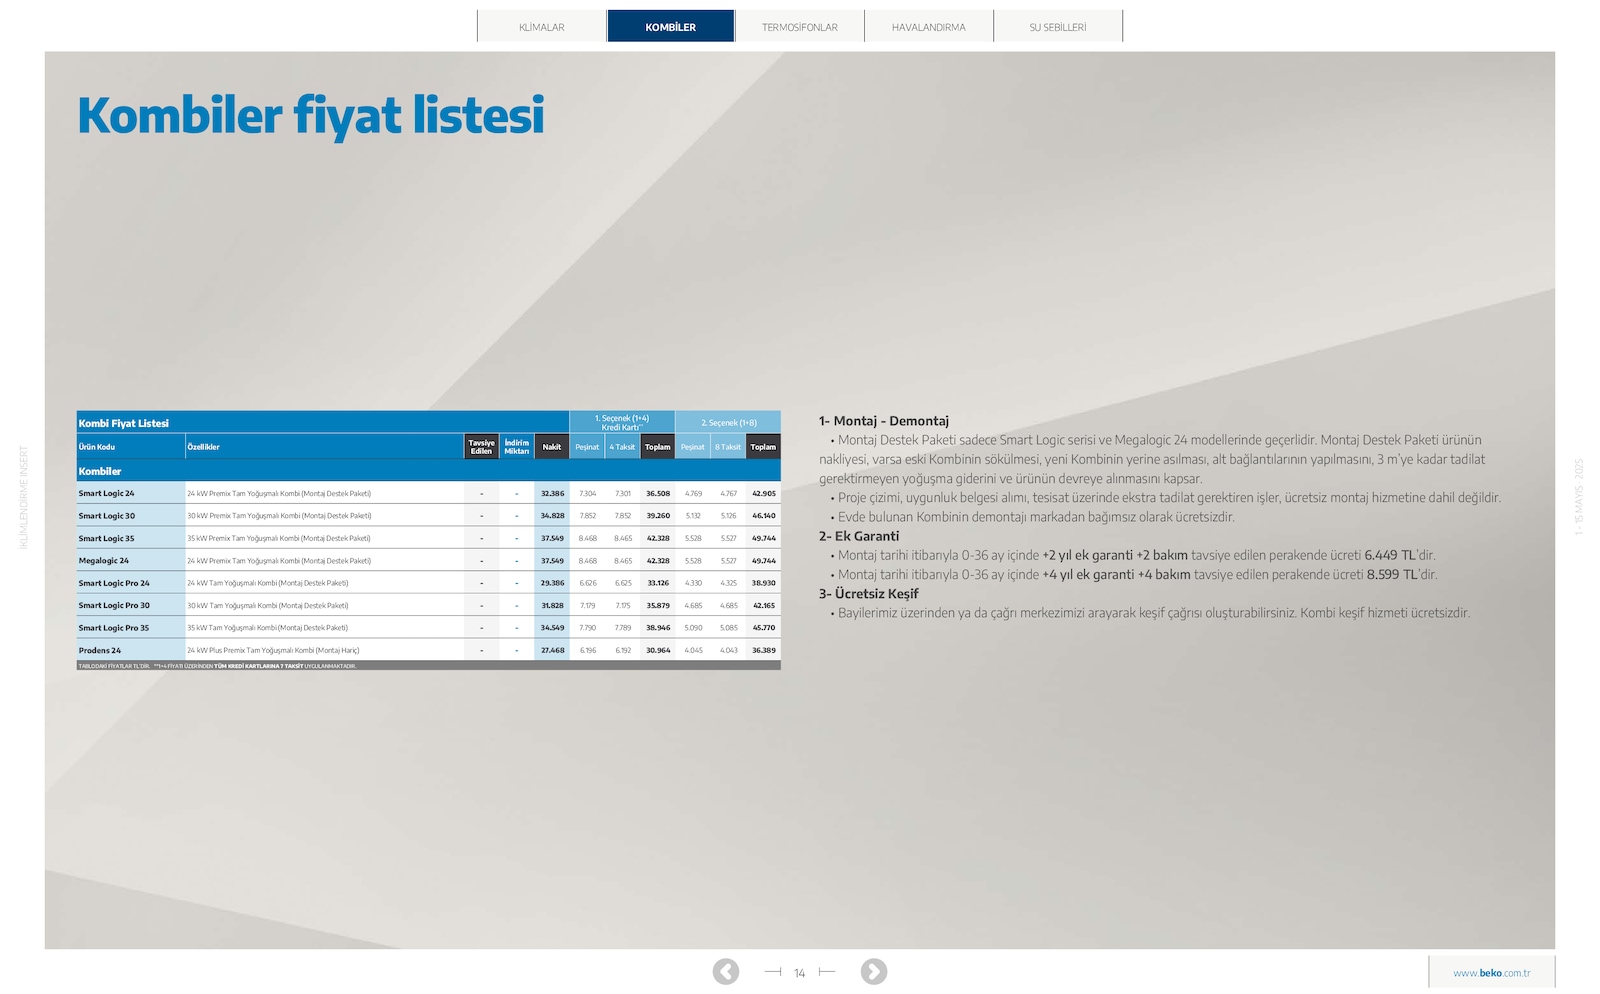Viewport: 1600px width, 994px height.
Task: Select the Smart Logic Pro 30 product name
Action: 114,605
